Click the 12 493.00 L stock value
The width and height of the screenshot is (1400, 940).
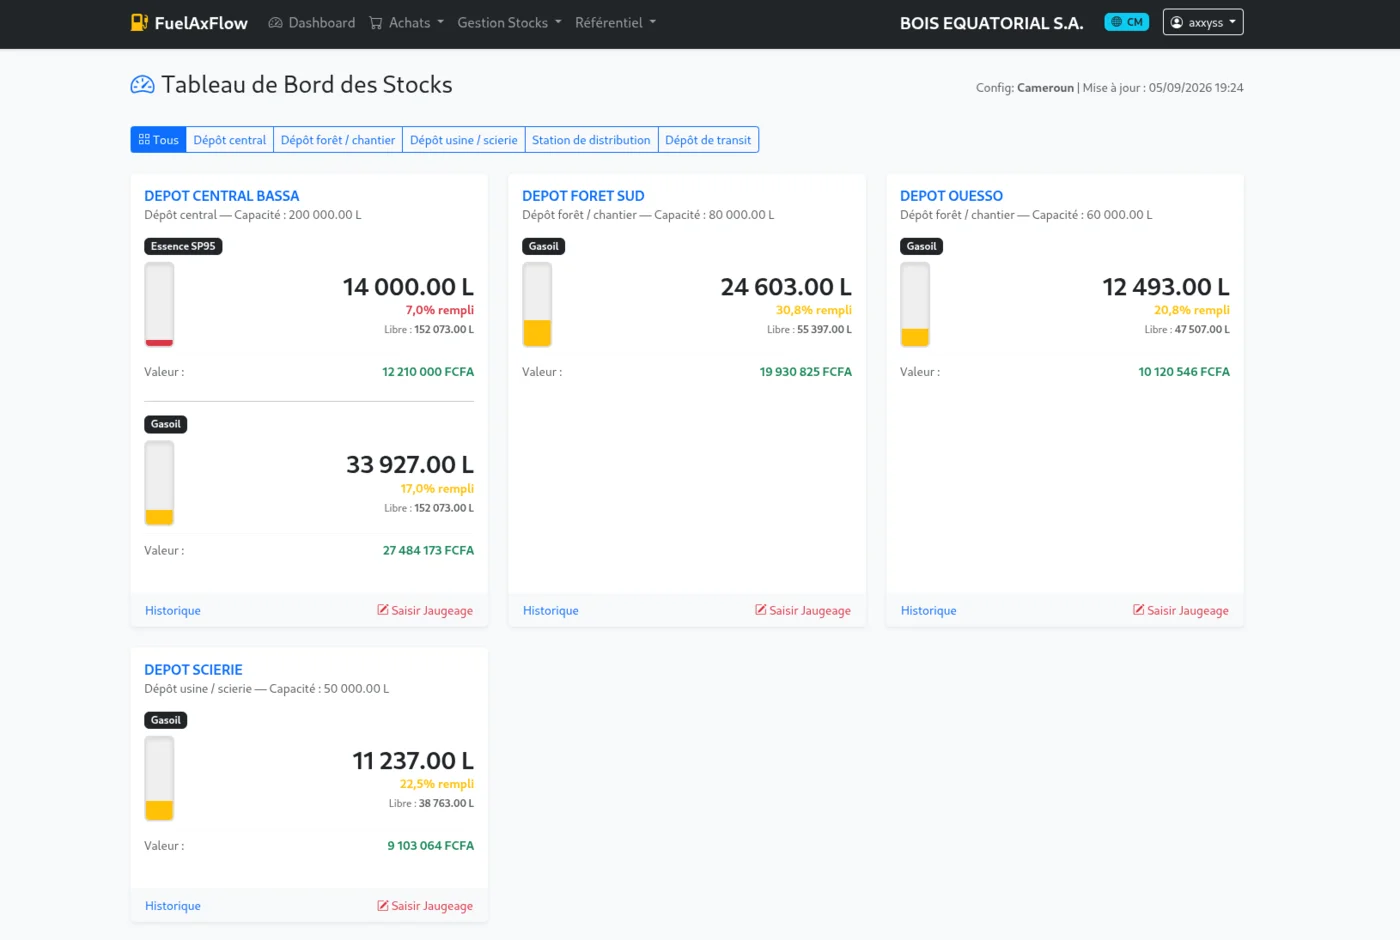(x=1166, y=287)
